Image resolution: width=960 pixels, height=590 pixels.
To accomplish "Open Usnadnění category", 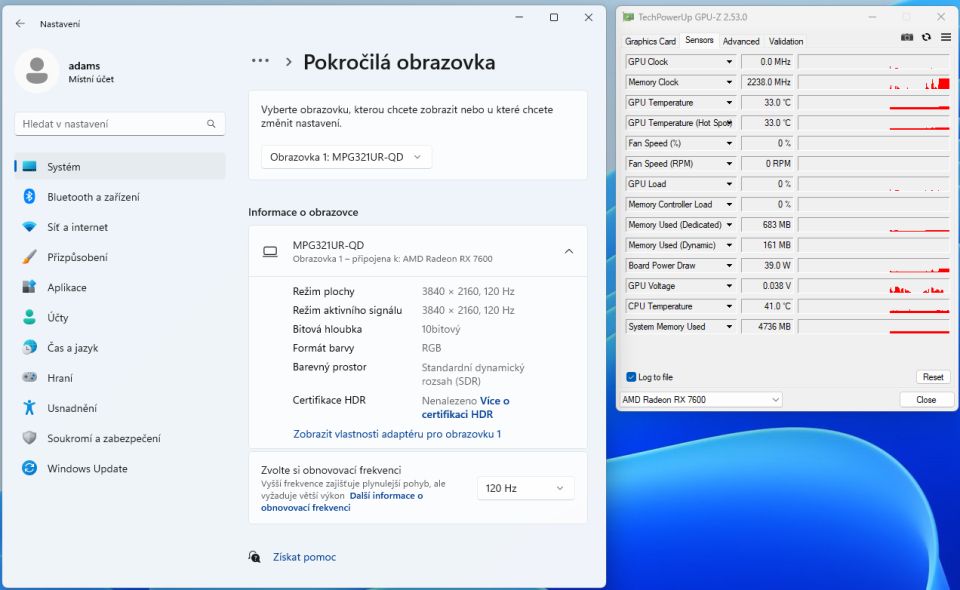I will (120, 408).
